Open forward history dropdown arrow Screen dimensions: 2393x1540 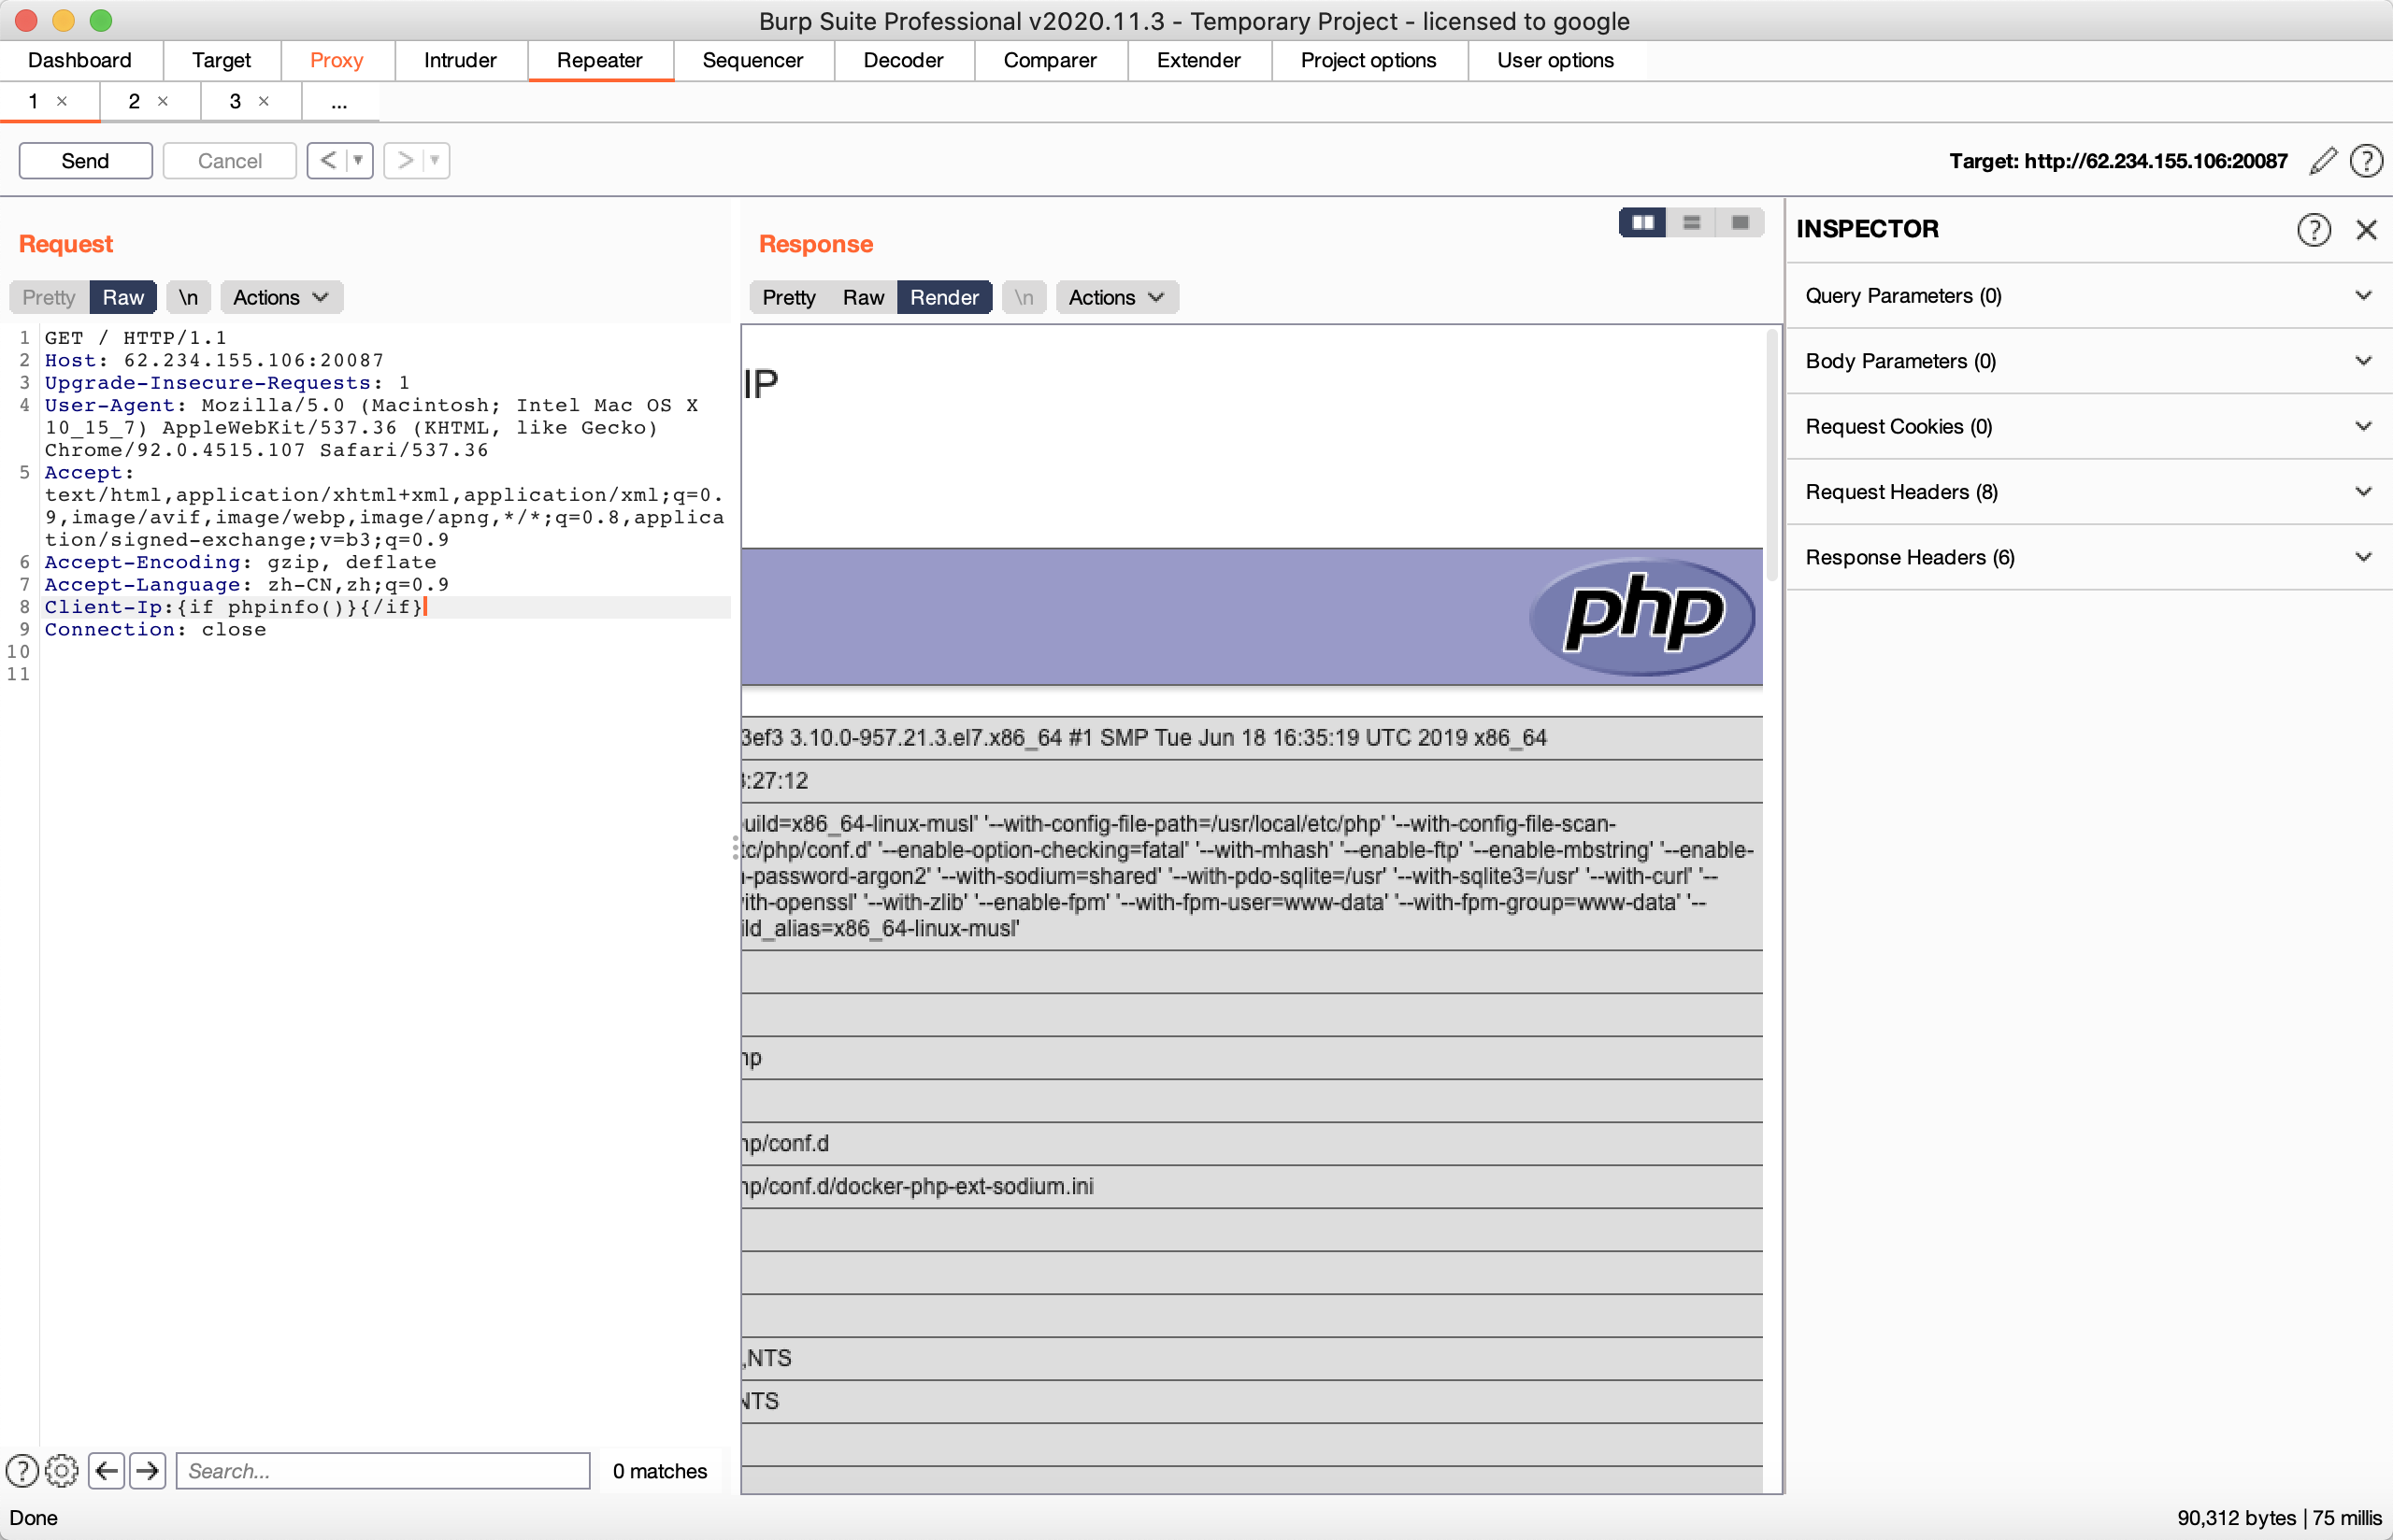tap(435, 160)
